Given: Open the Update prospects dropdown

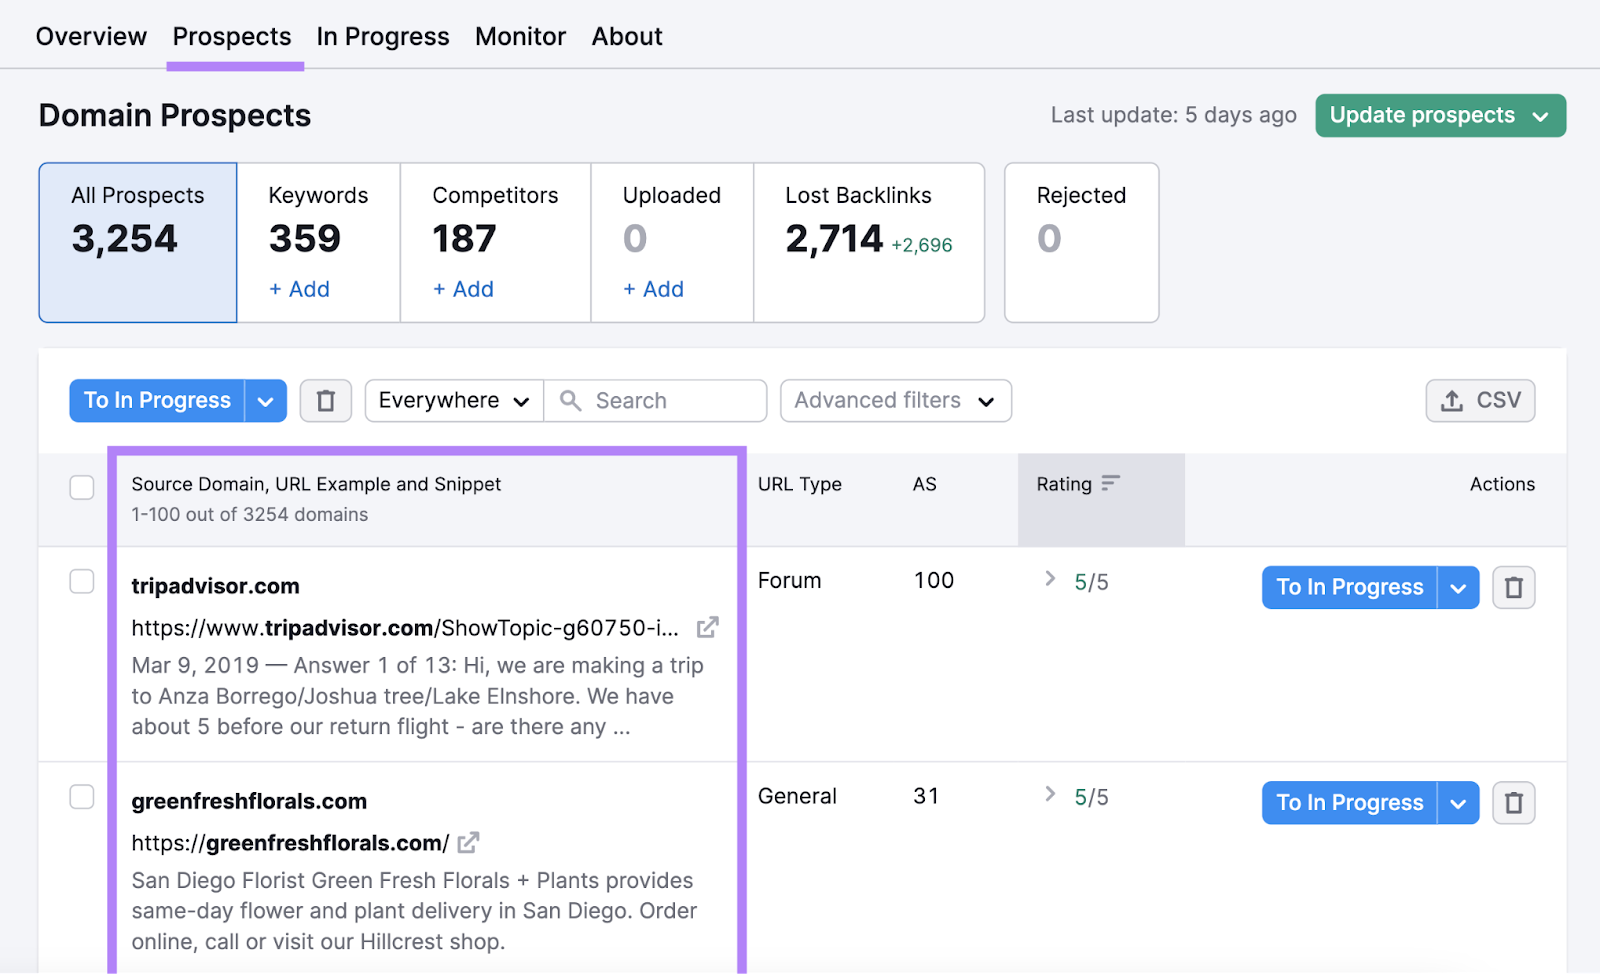Looking at the screenshot, I should tap(1440, 116).
